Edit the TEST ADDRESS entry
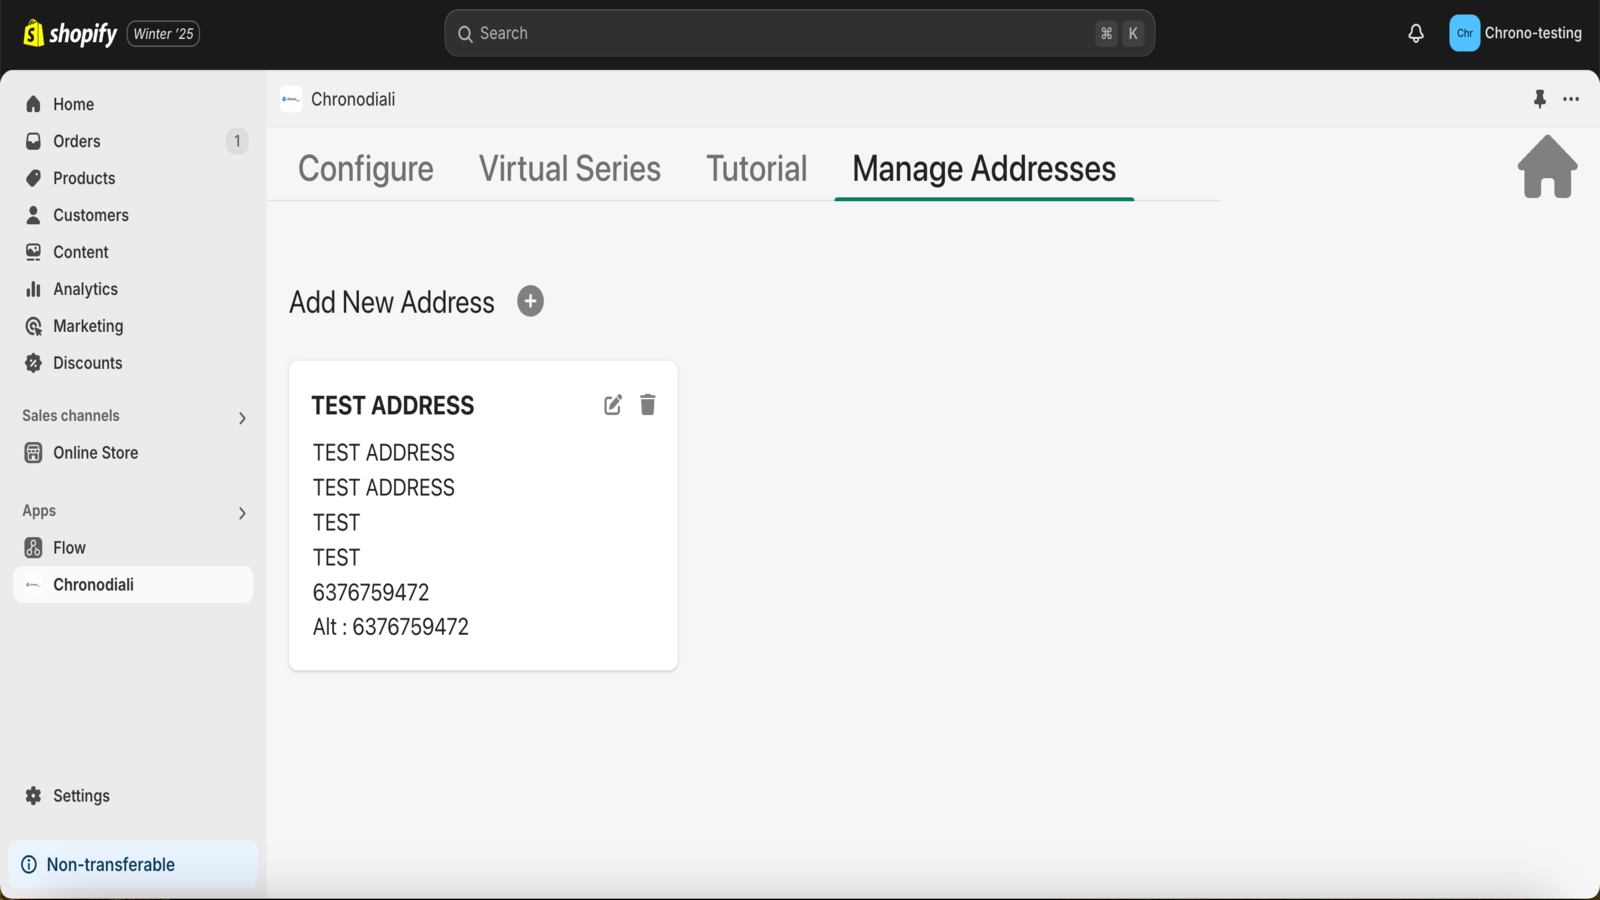 [x=612, y=404]
